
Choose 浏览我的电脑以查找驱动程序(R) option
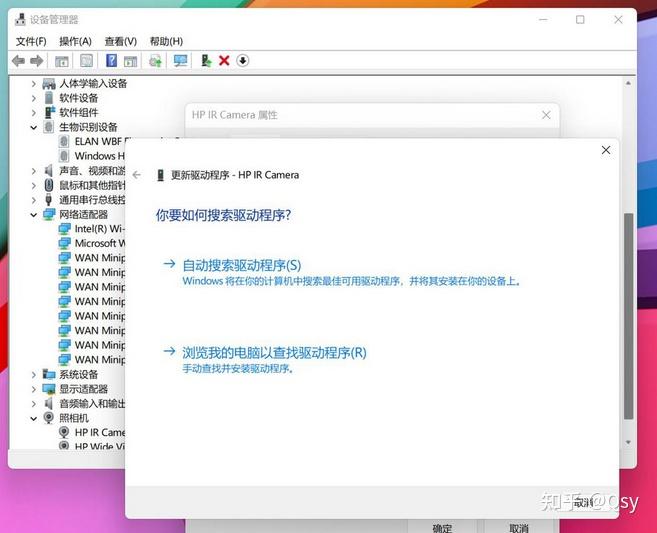[x=274, y=353]
